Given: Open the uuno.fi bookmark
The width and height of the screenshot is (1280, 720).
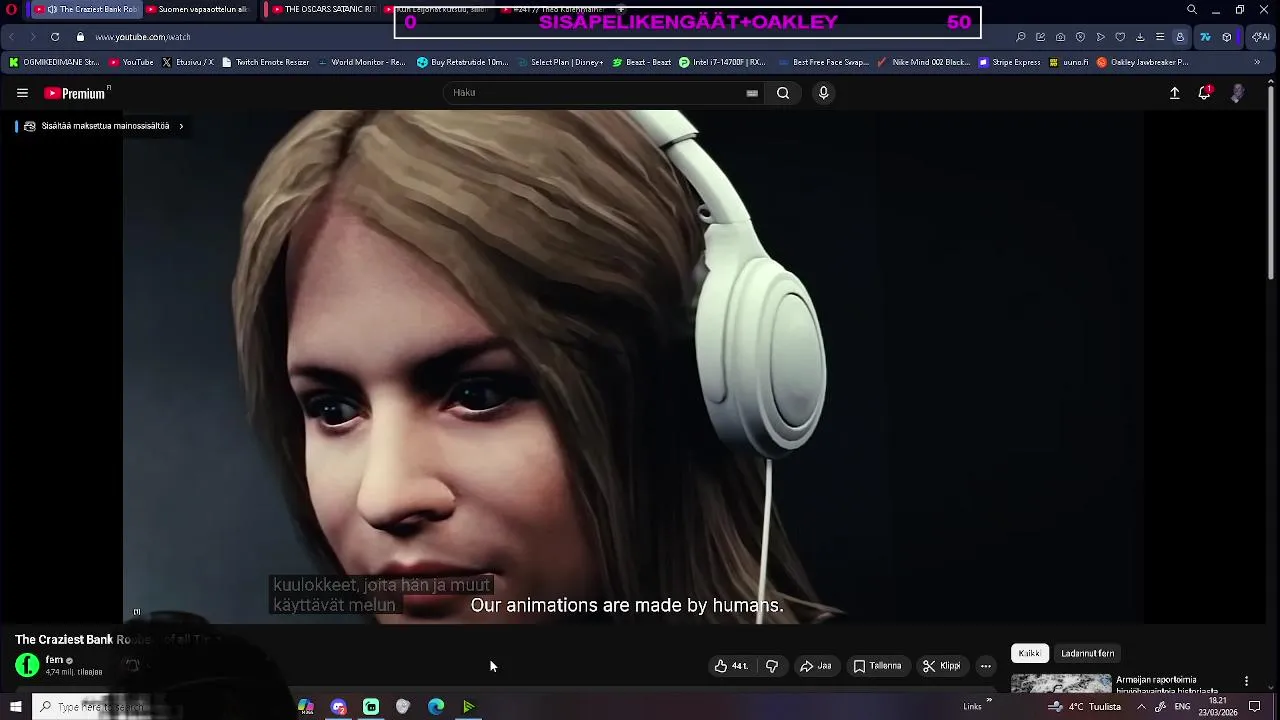Looking at the screenshot, I should [x=1068, y=62].
